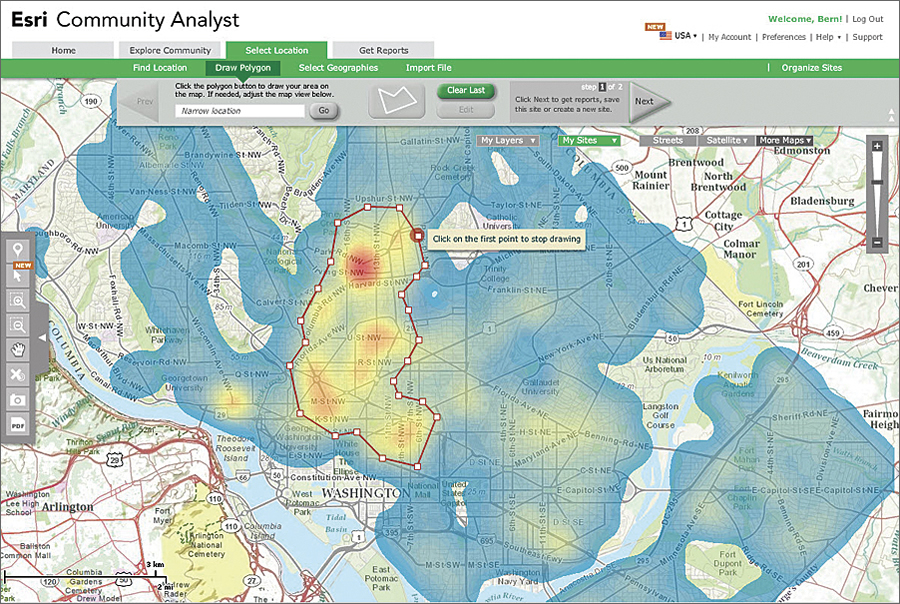Image resolution: width=900 pixels, height=604 pixels.
Task: Click the Organize Sites link
Action: [811, 68]
